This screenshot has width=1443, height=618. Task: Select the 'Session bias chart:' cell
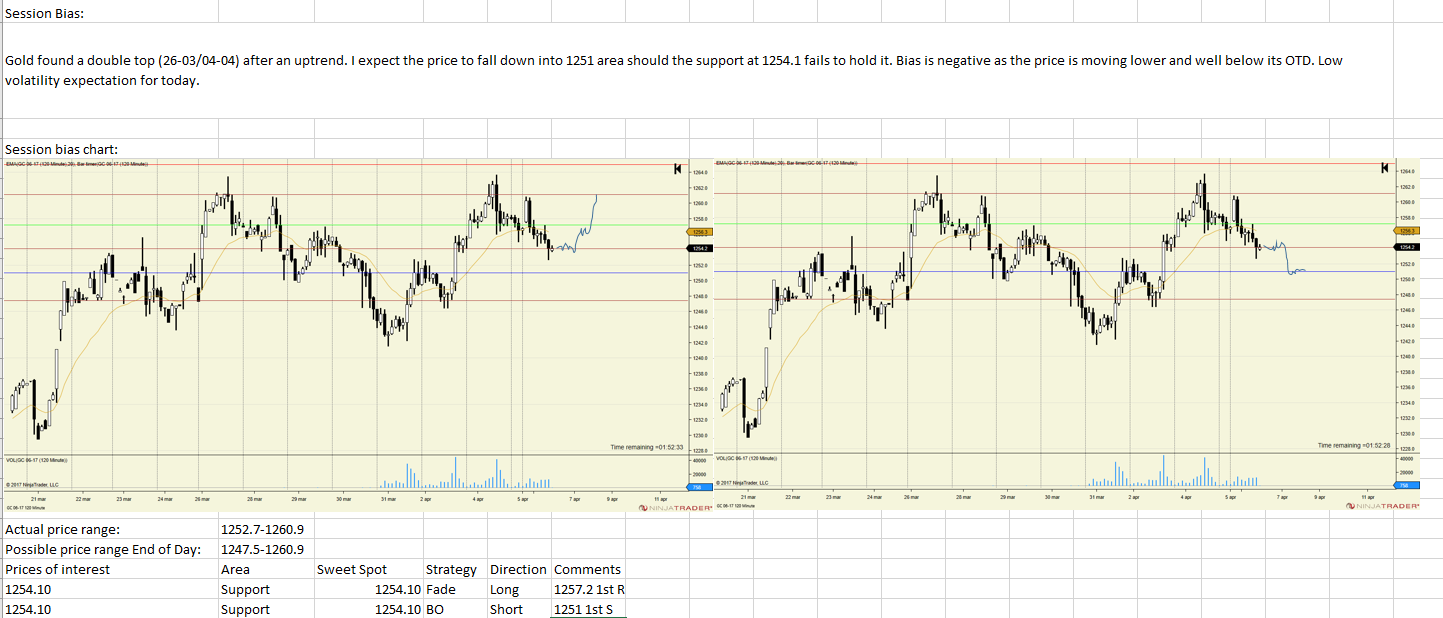(x=110, y=149)
